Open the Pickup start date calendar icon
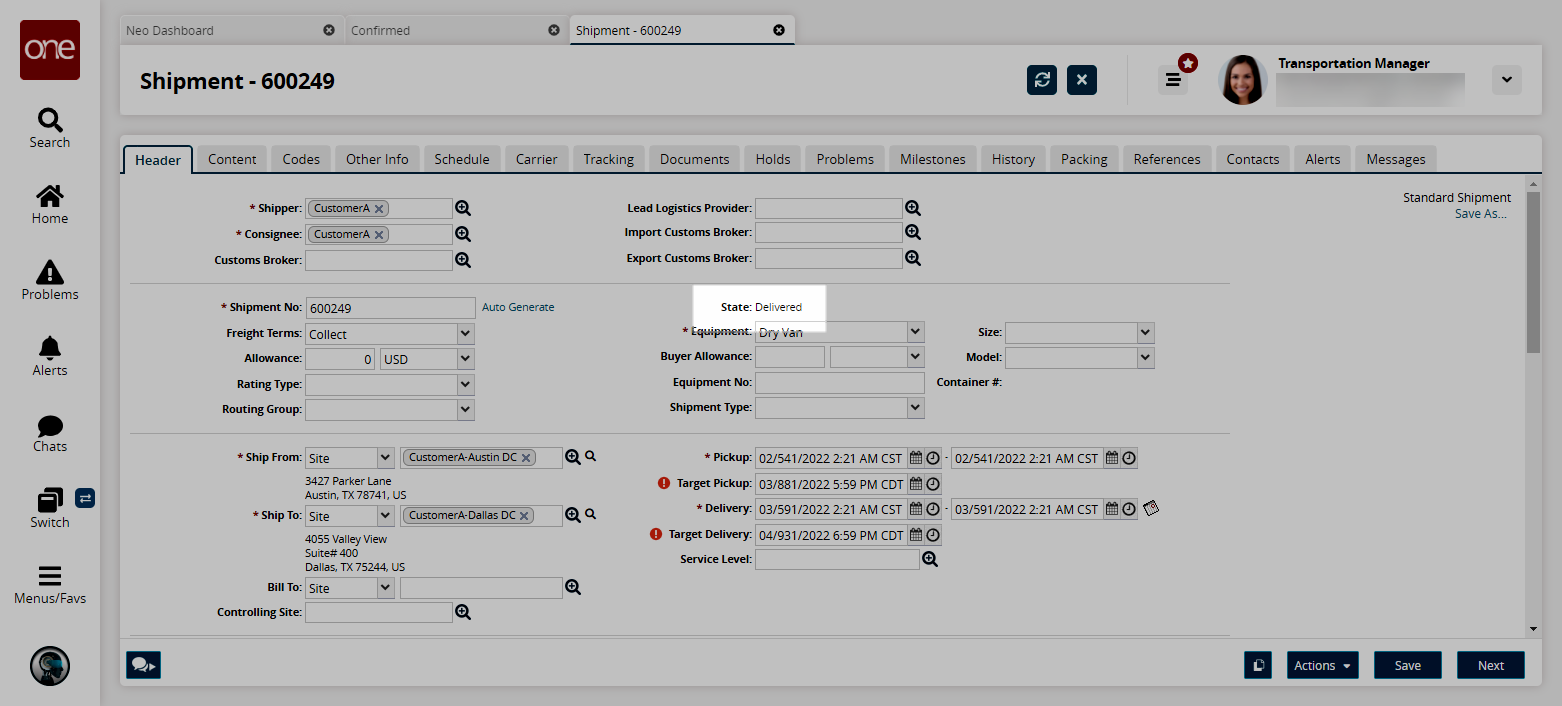 point(915,458)
